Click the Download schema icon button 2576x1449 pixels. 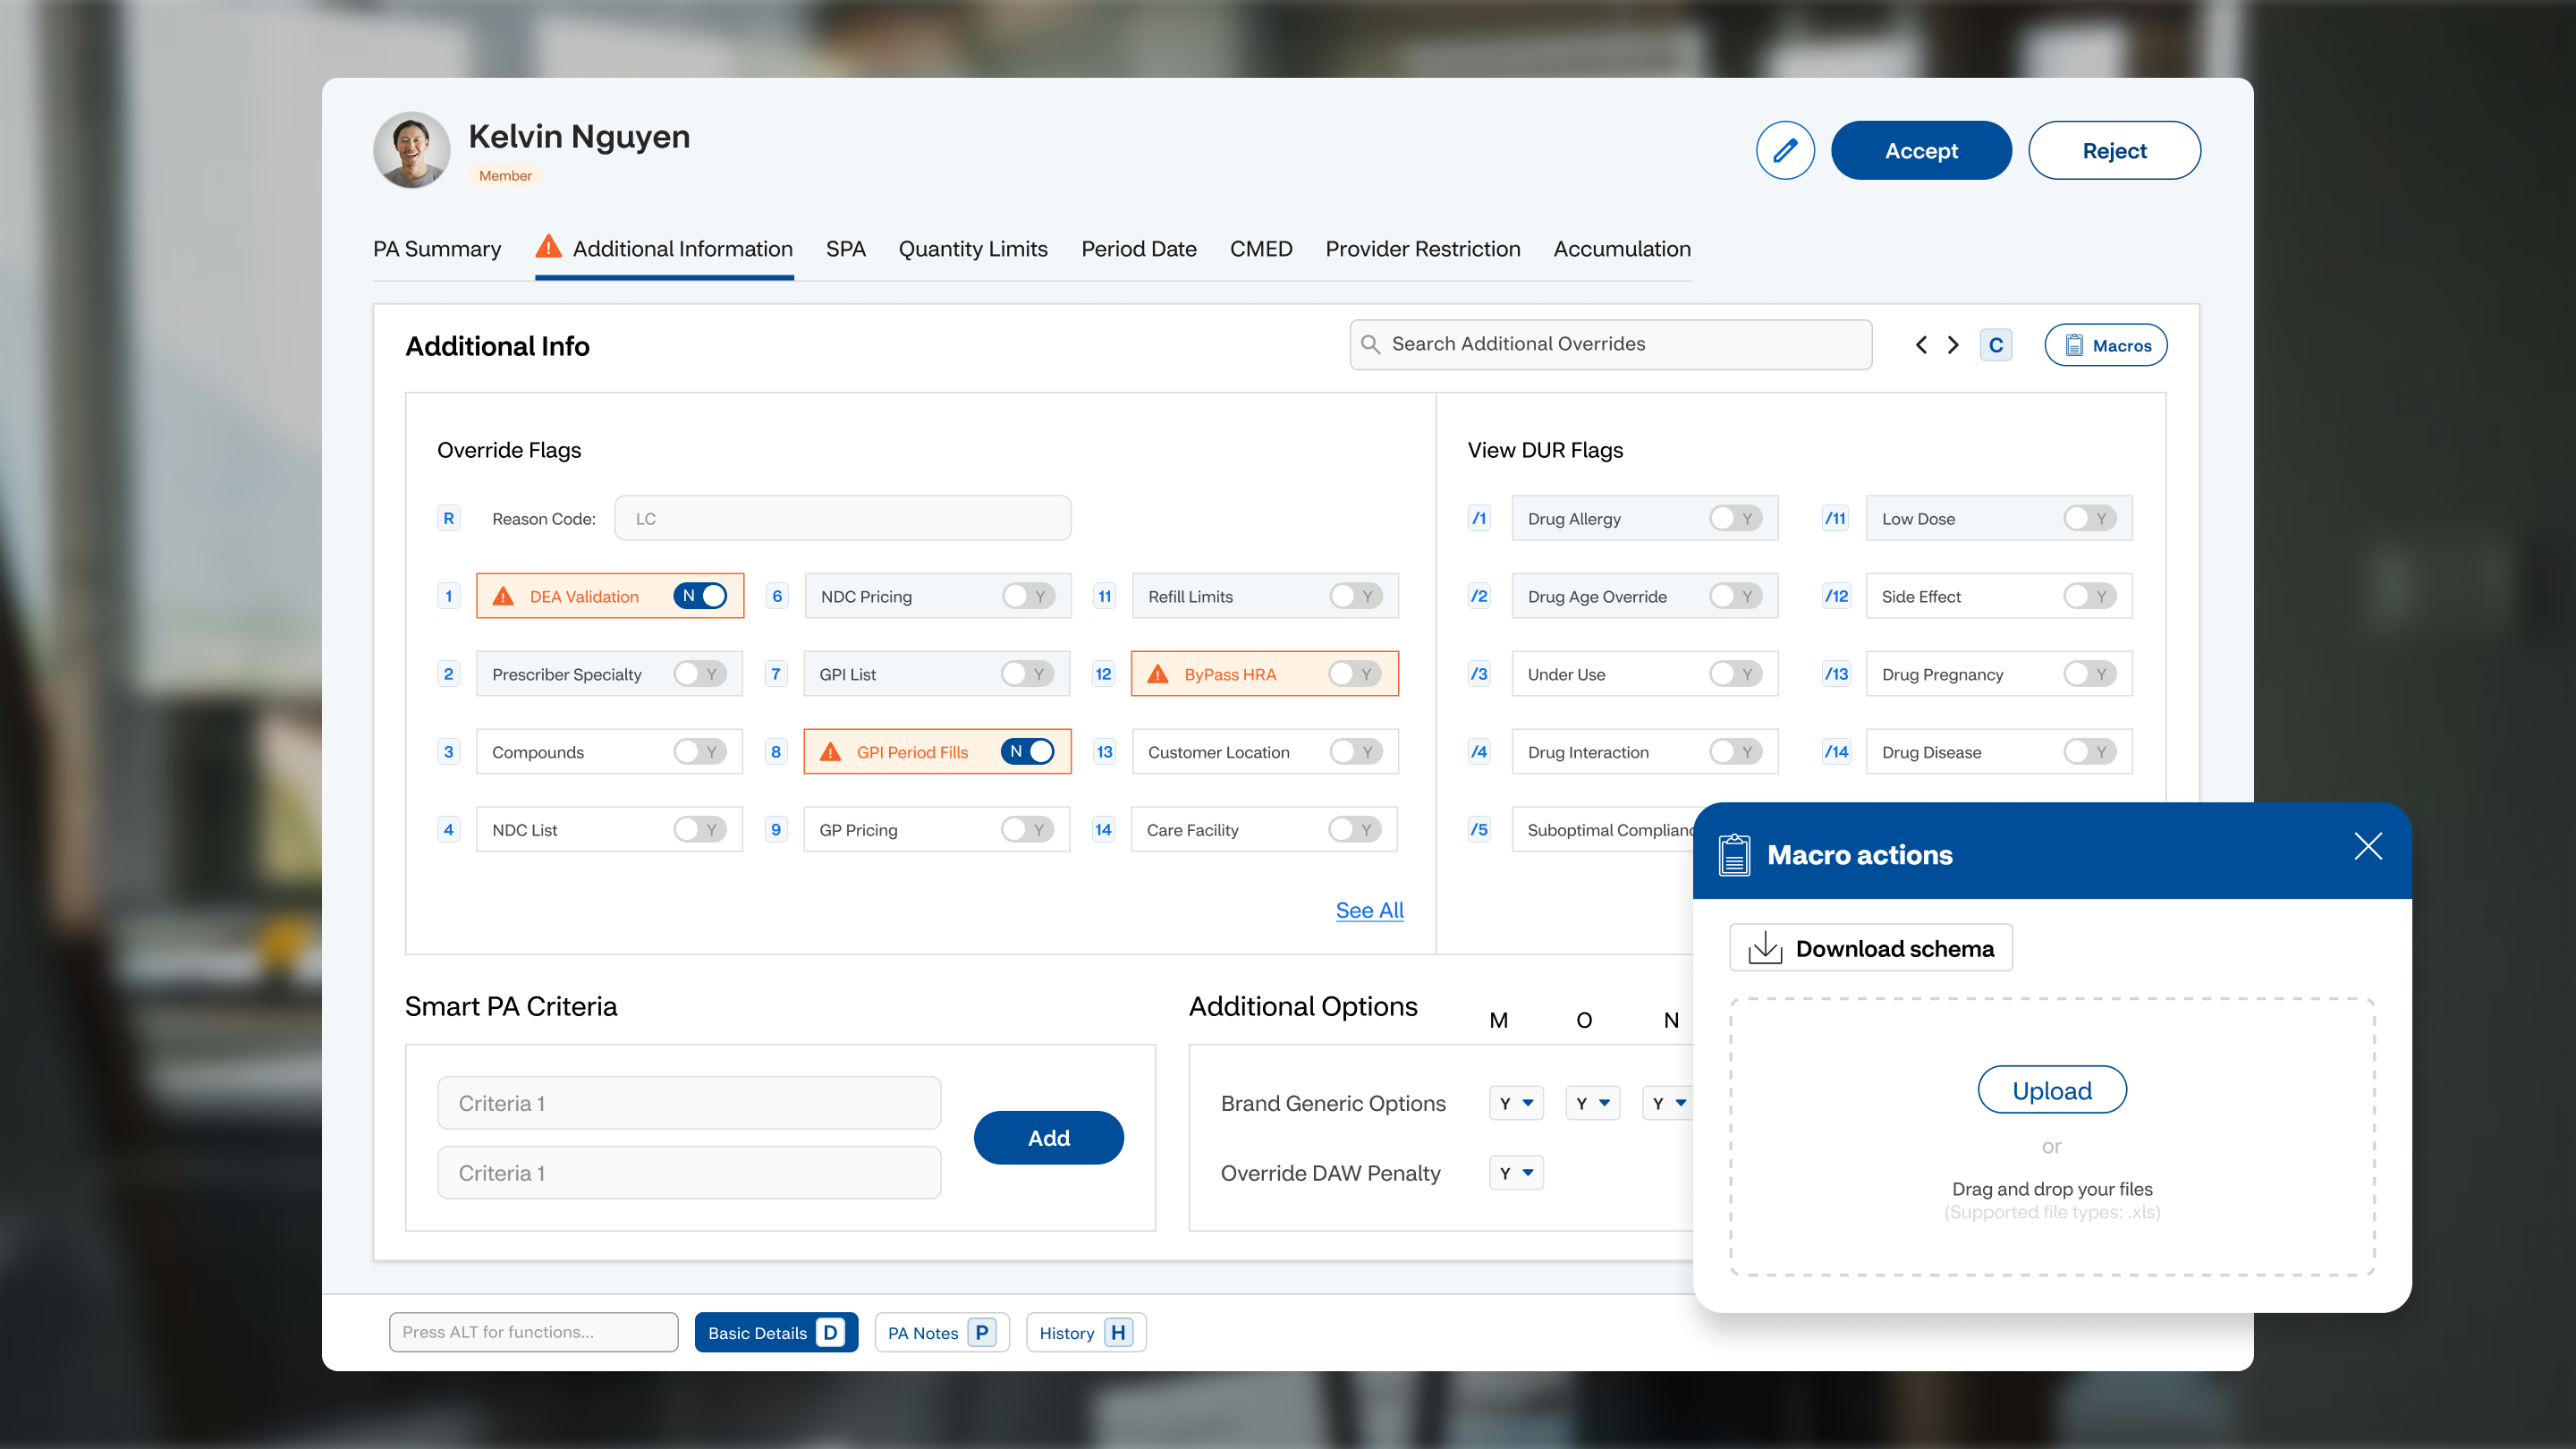pyautogui.click(x=1871, y=948)
